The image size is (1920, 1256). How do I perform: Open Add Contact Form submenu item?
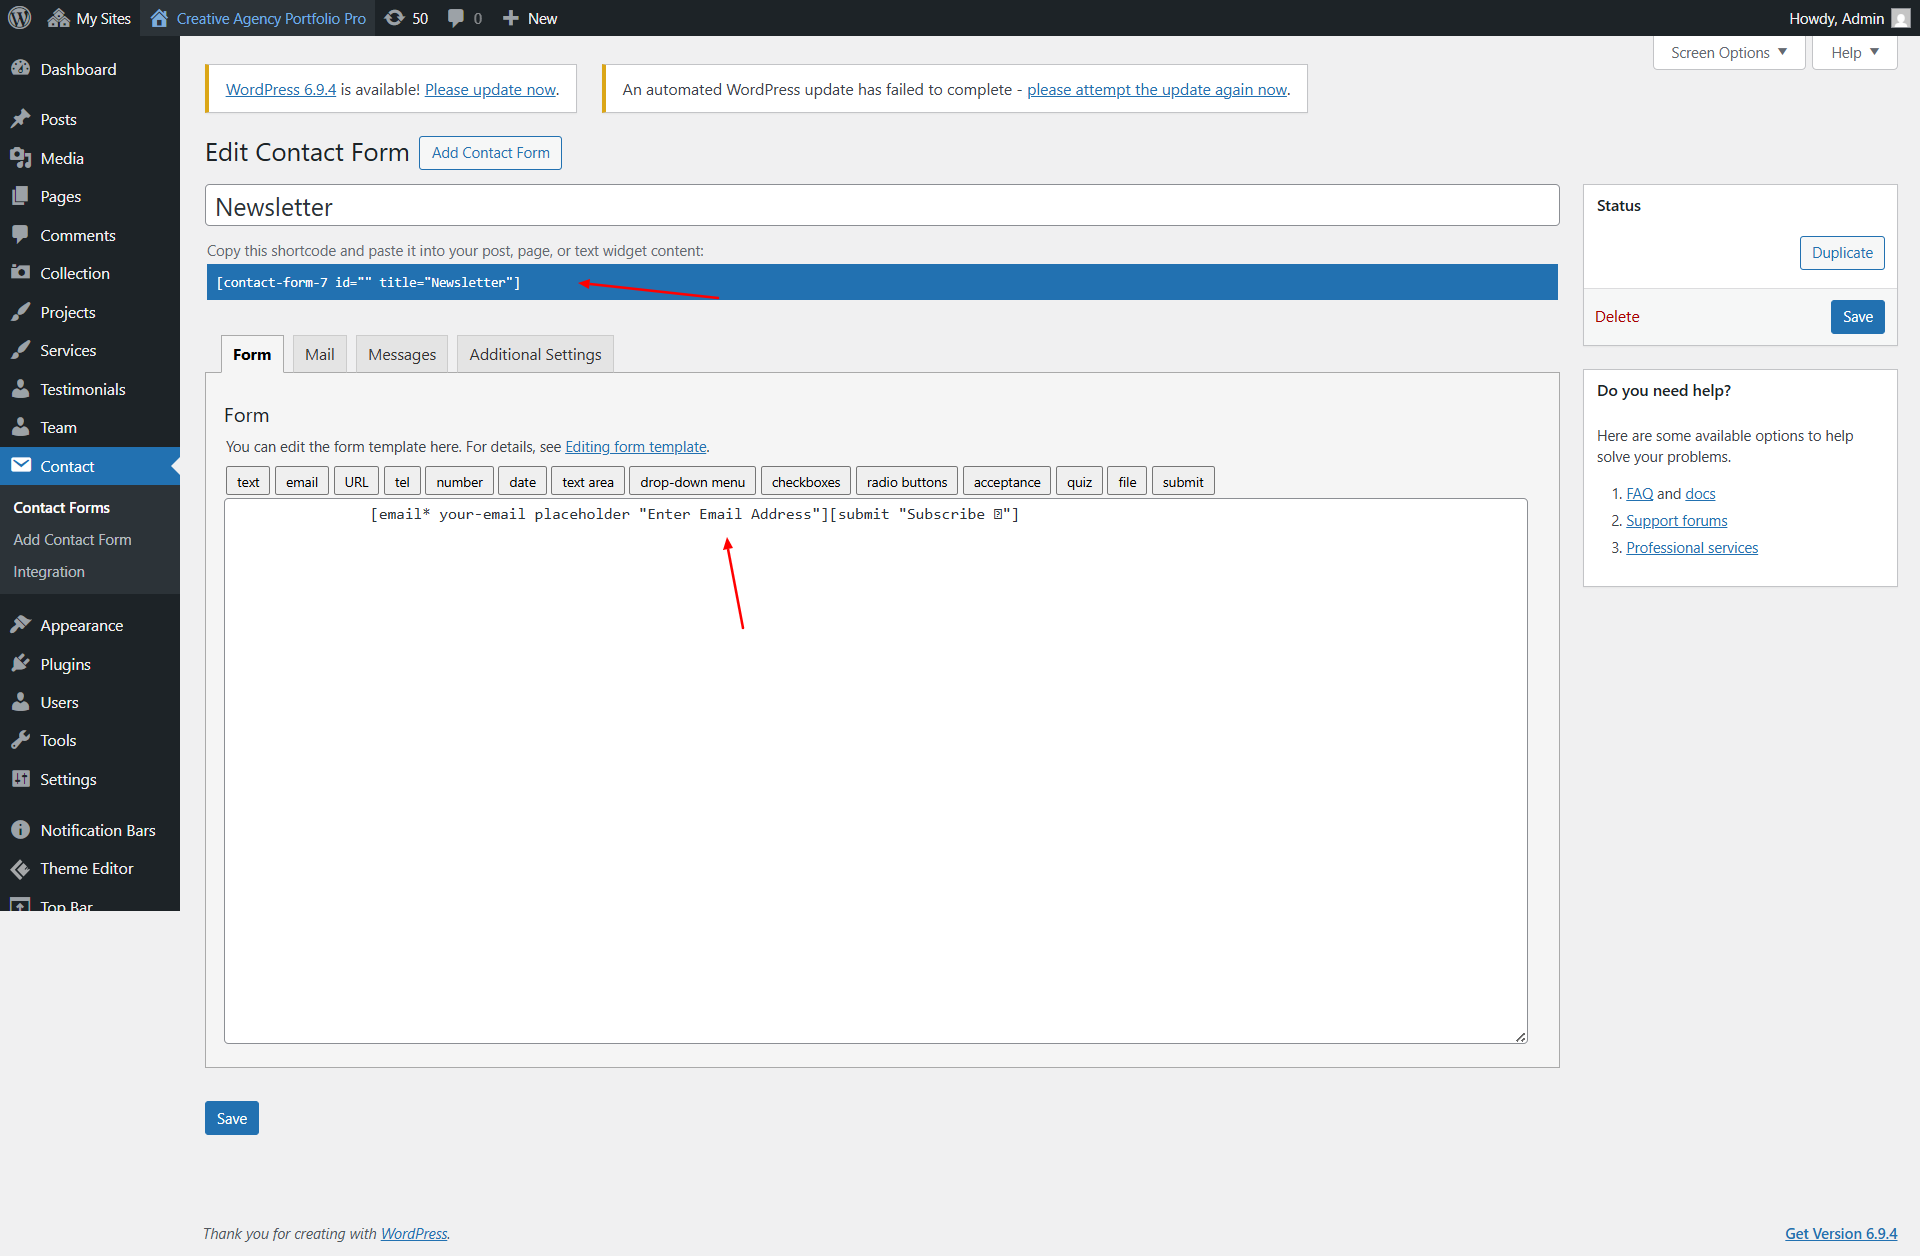72,540
